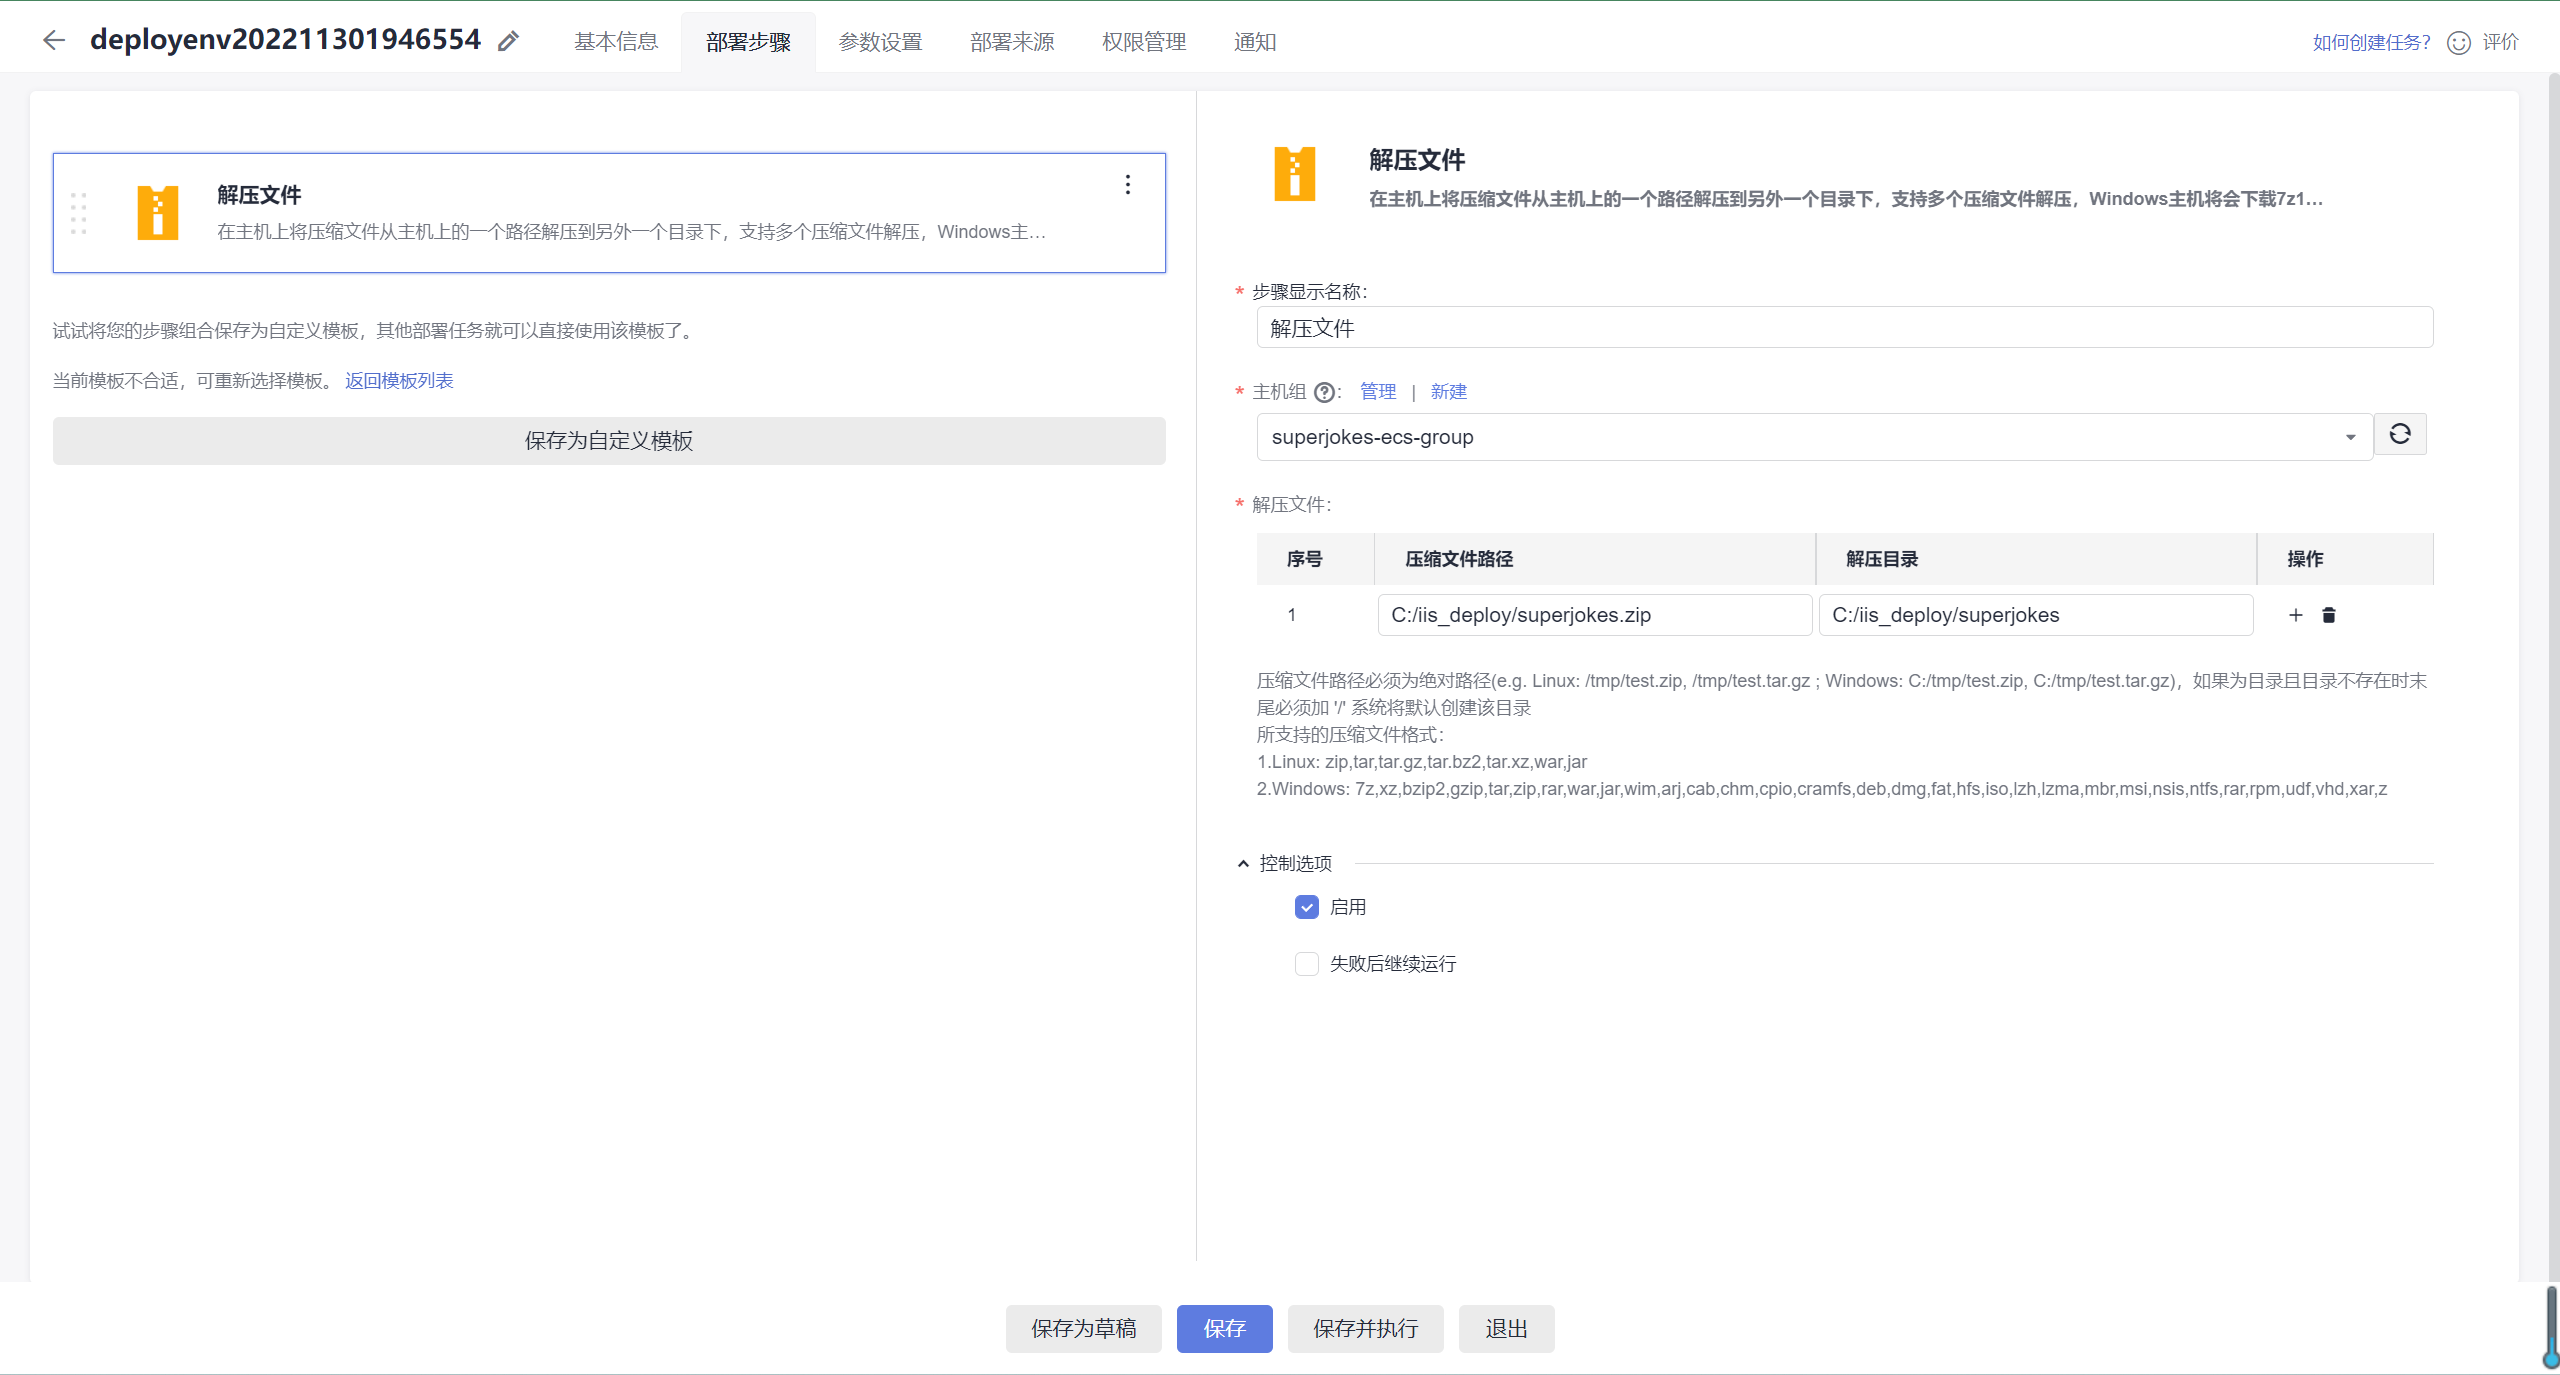Click 保存为草稿 button
This screenshot has height=1375, width=2560.
[1084, 1329]
